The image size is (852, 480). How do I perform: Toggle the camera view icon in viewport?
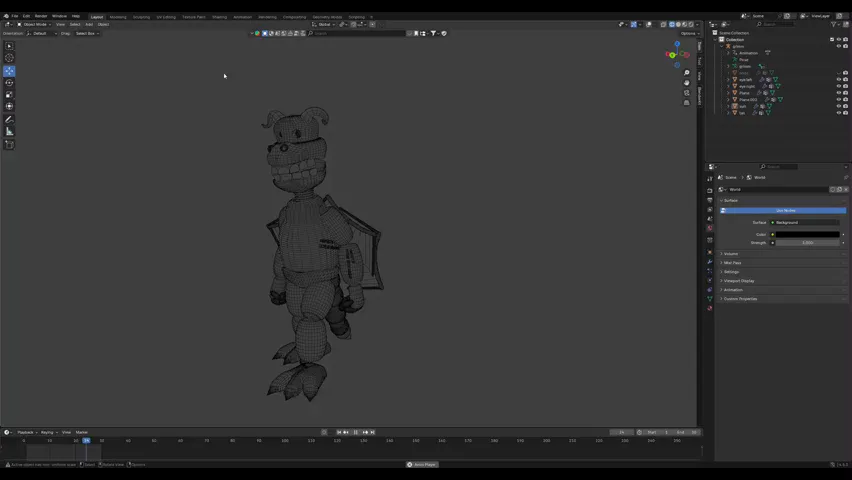[687, 93]
